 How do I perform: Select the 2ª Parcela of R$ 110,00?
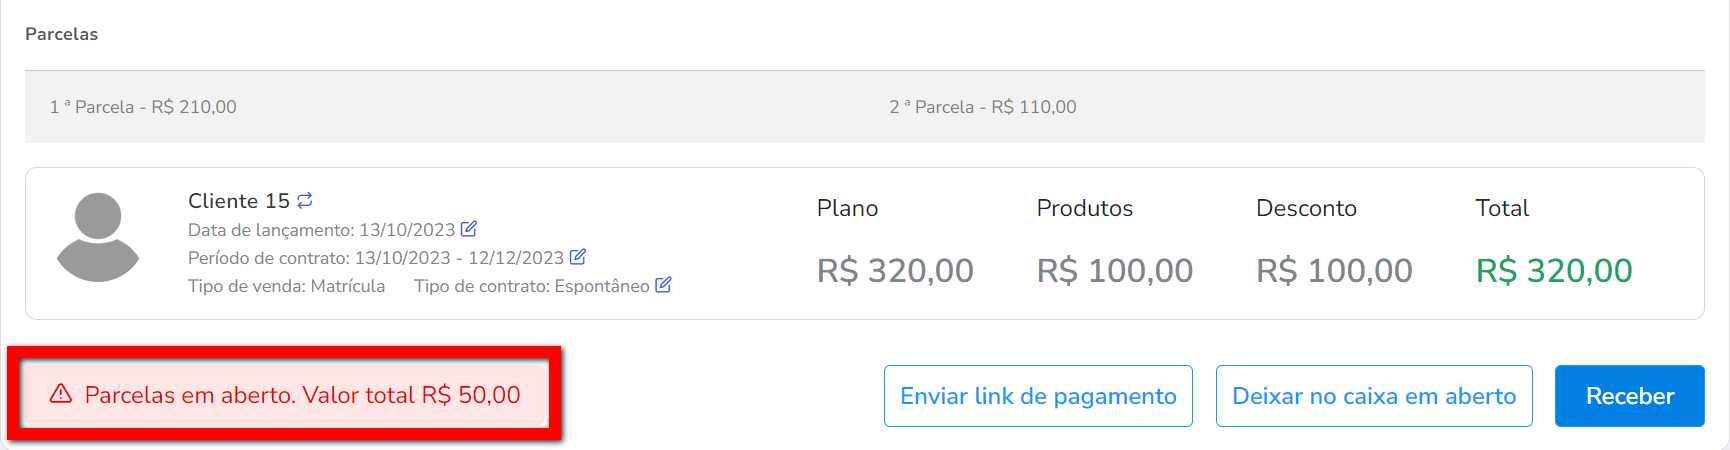coord(983,107)
